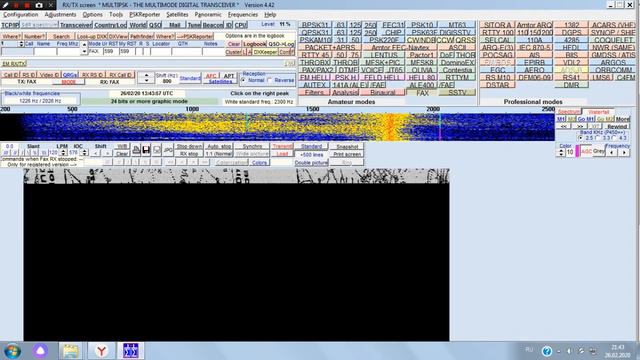Select Normal reception radio button
The image size is (640, 360).
click(x=244, y=80)
